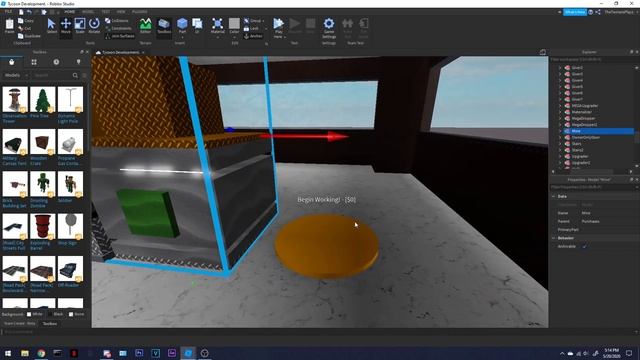Open the UI insert tool

click(x=197, y=26)
